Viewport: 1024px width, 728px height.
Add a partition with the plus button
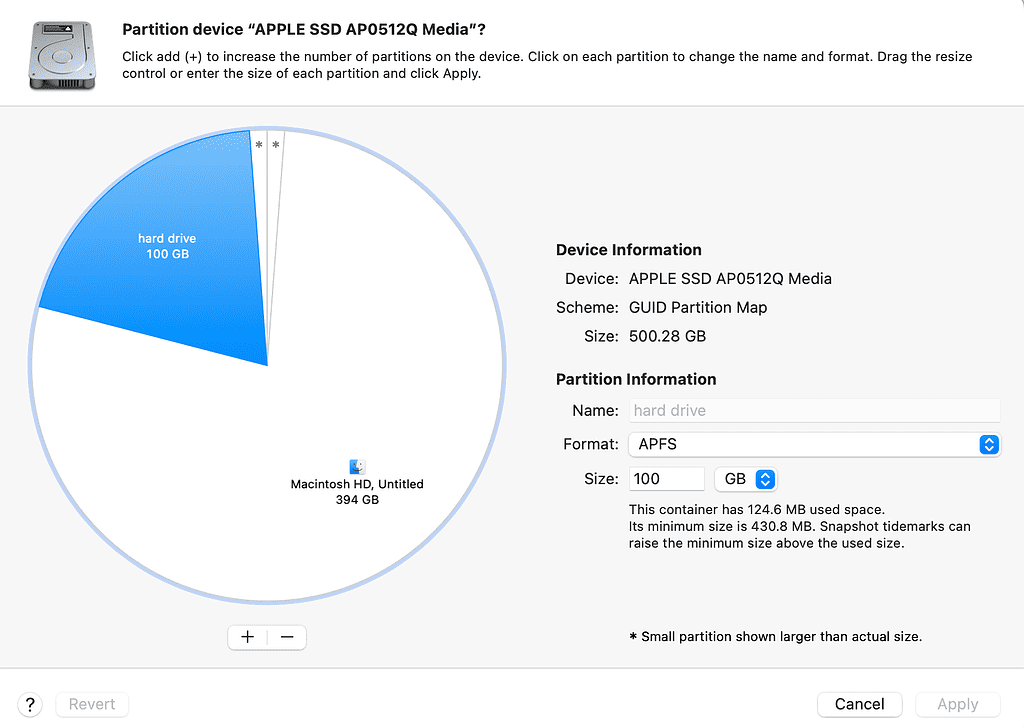point(248,637)
